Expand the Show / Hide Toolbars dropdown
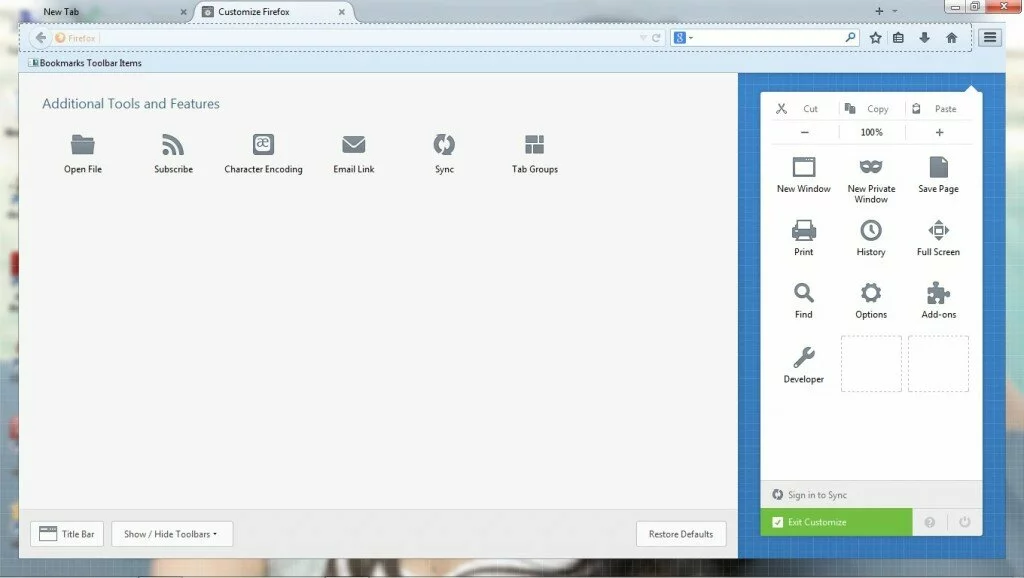 172,534
